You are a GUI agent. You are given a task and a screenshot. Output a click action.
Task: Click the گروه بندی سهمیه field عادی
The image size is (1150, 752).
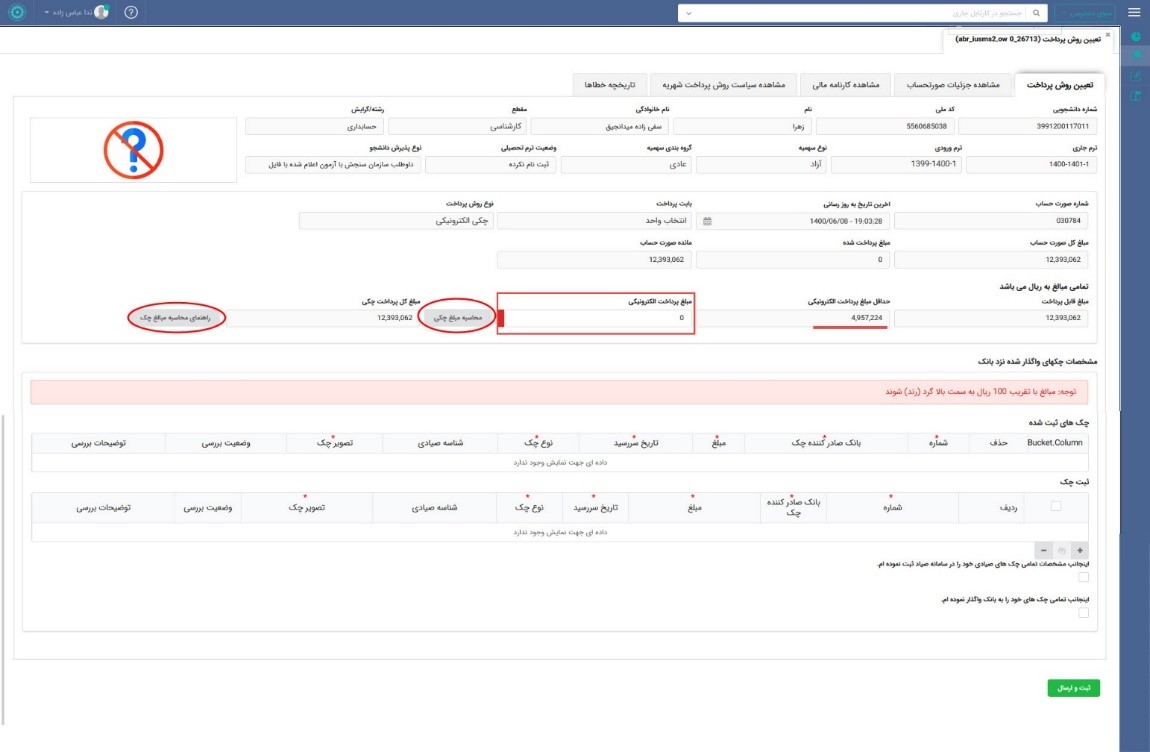coord(626,164)
